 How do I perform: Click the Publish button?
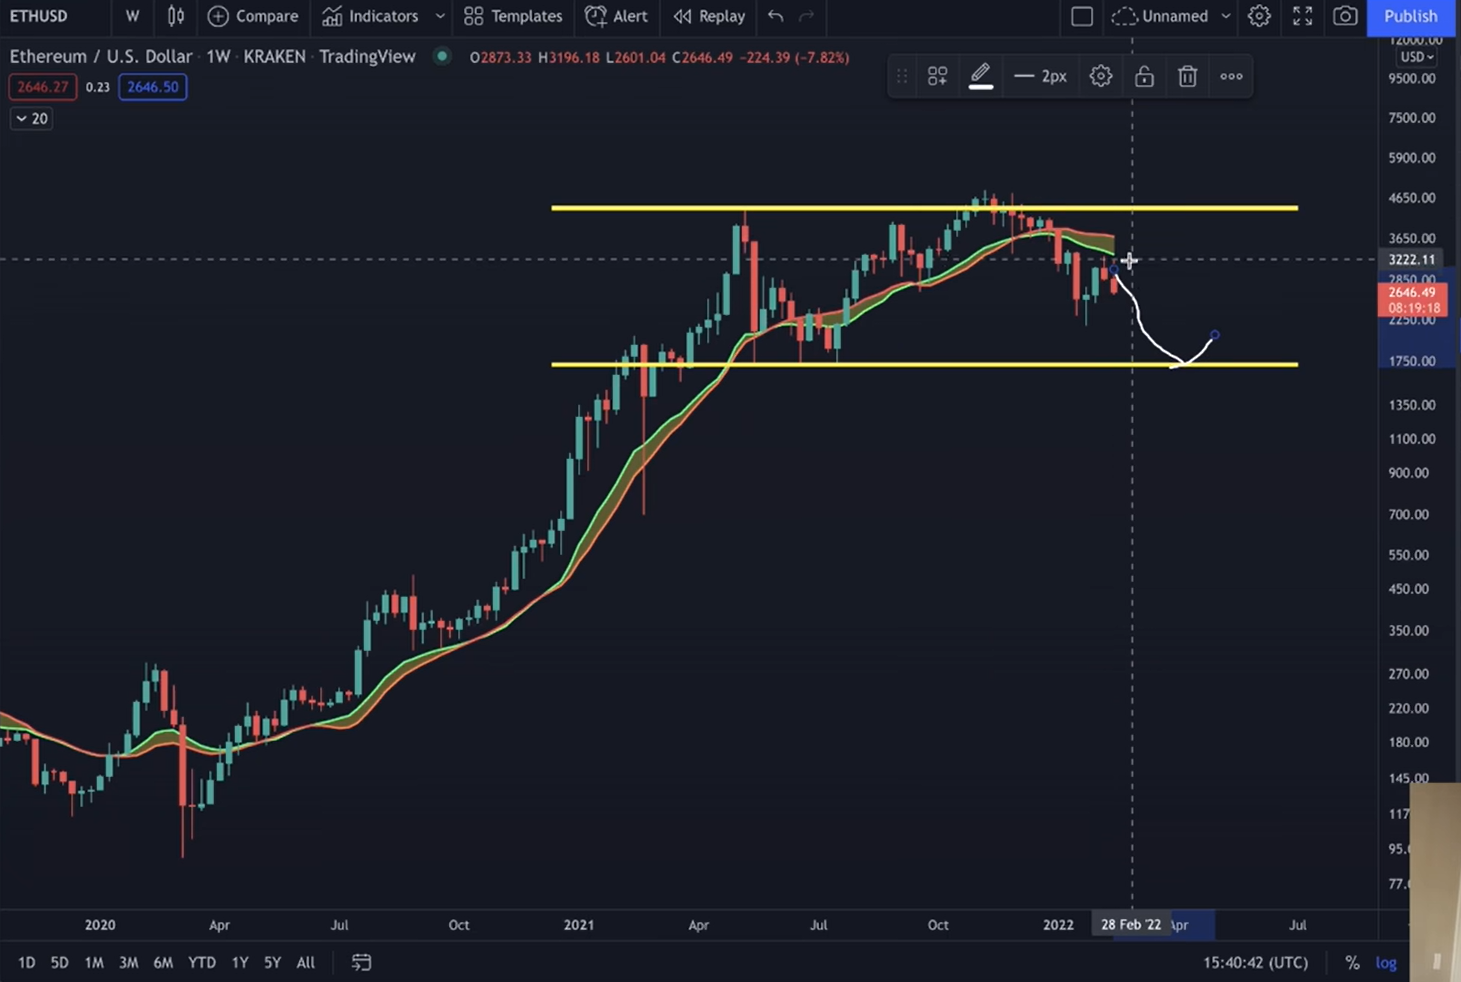tap(1410, 16)
